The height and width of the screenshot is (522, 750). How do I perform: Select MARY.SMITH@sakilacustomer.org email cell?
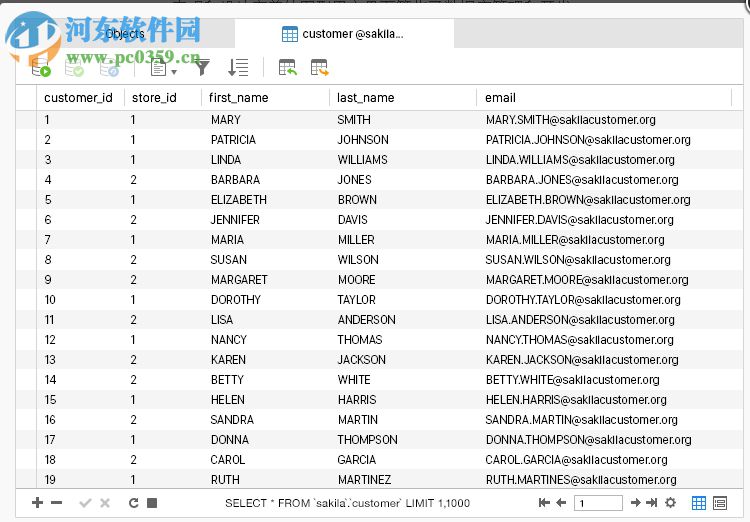click(x=571, y=120)
